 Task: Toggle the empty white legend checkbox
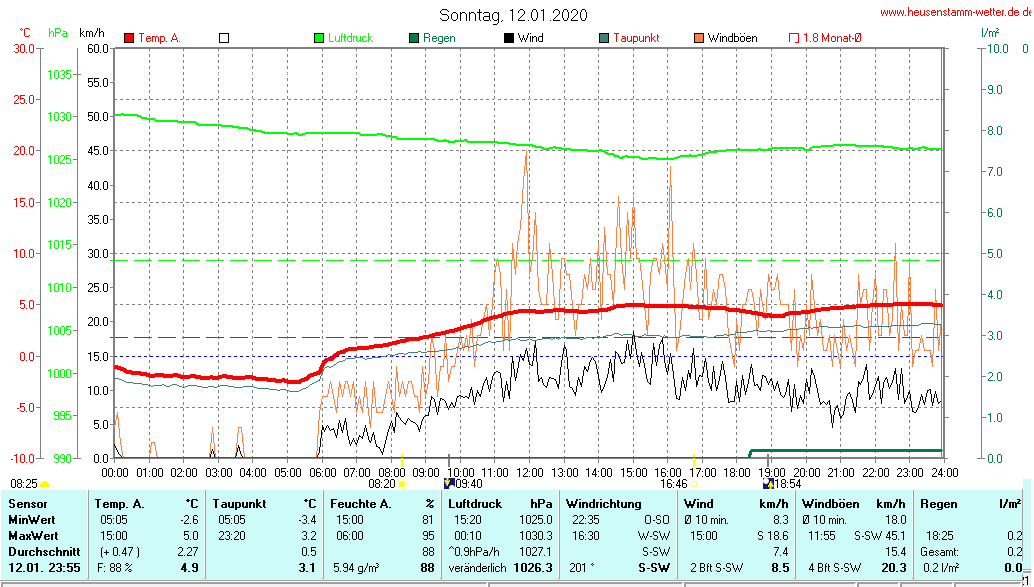[224, 38]
